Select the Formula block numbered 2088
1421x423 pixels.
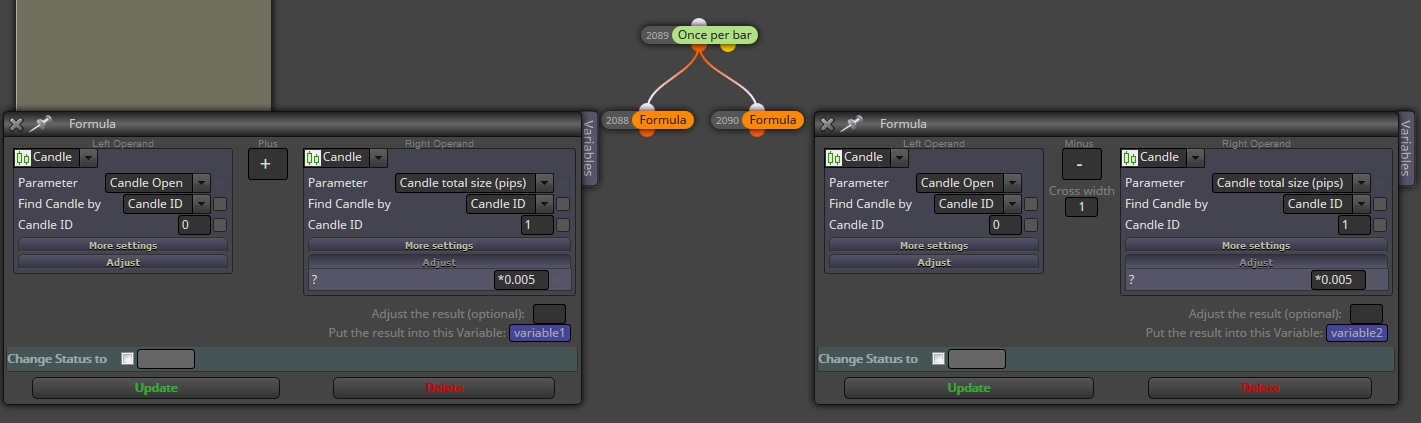[x=662, y=120]
